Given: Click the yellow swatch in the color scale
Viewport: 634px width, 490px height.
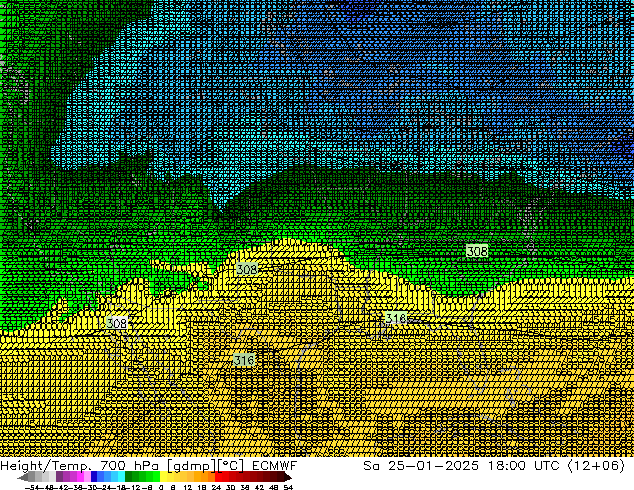Looking at the screenshot, I should pyautogui.click(x=164, y=477).
